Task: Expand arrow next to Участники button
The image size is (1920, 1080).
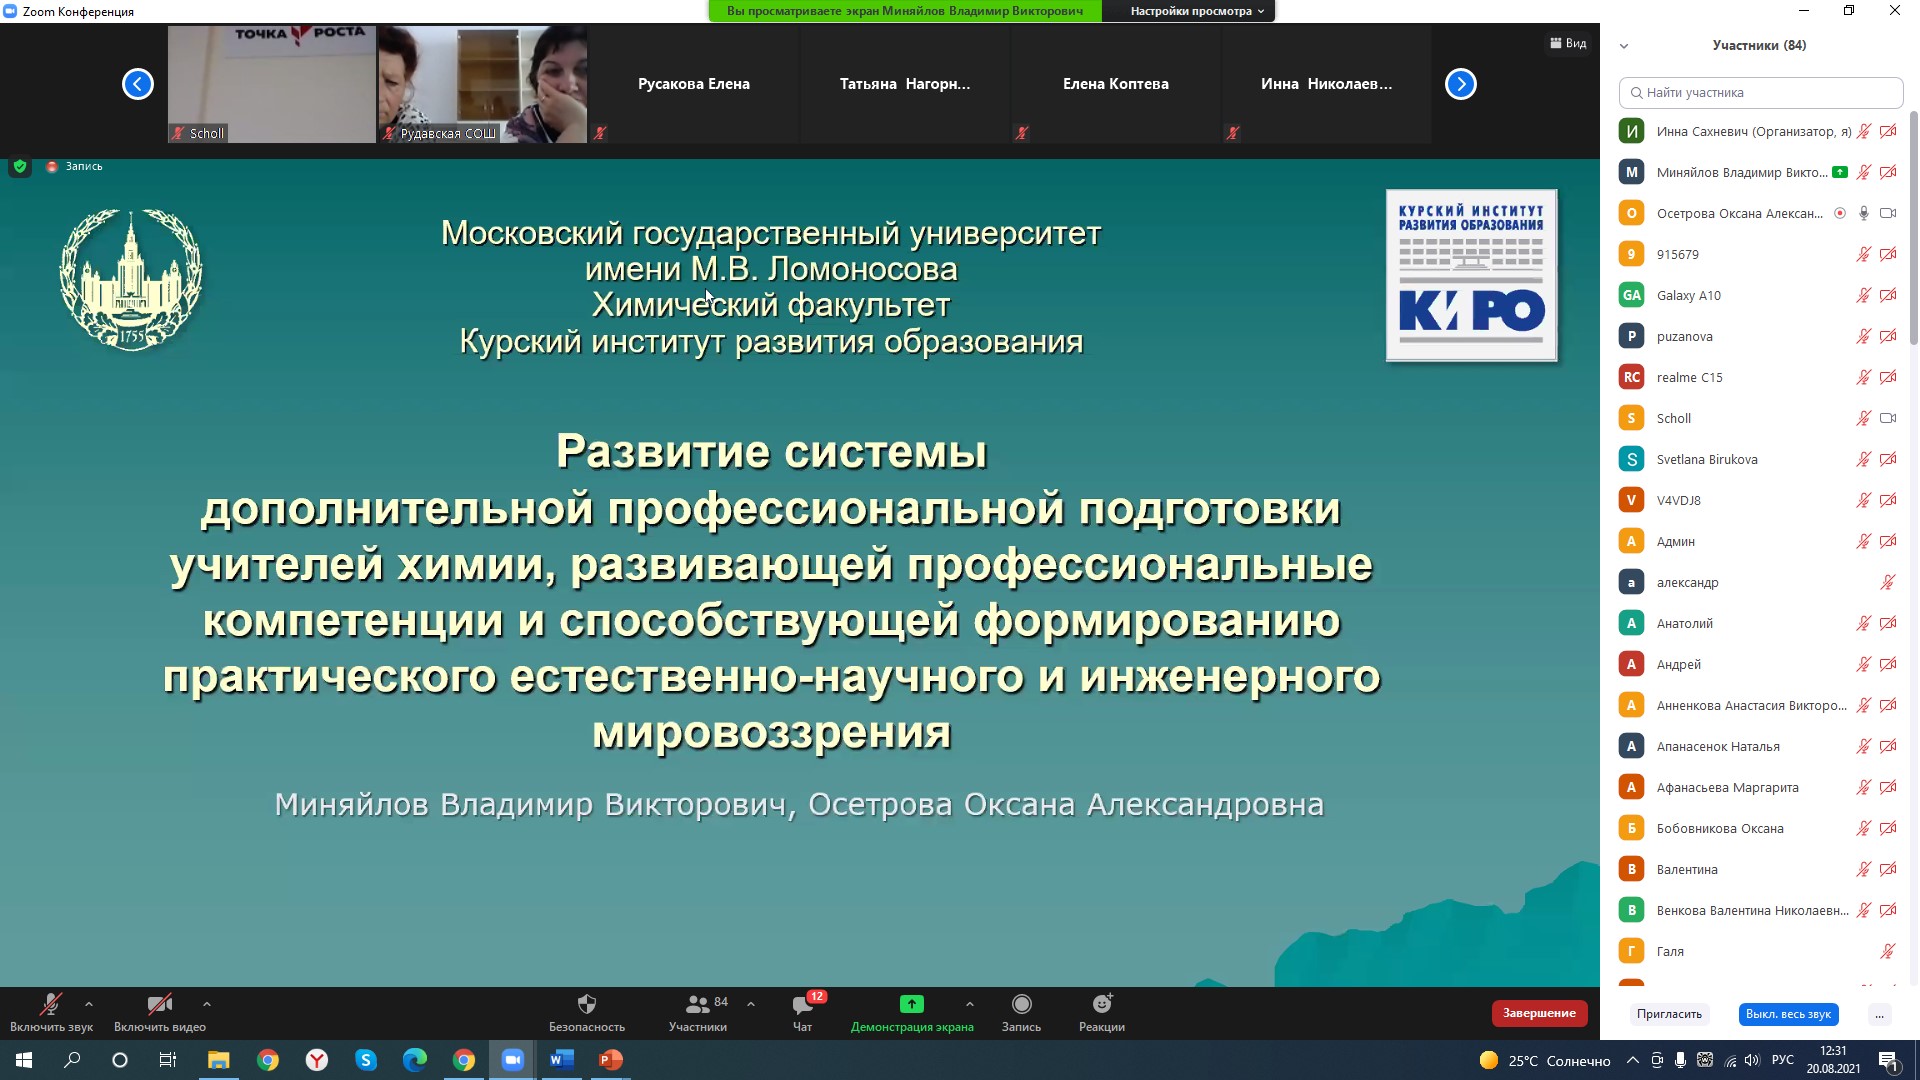Action: tap(750, 1004)
